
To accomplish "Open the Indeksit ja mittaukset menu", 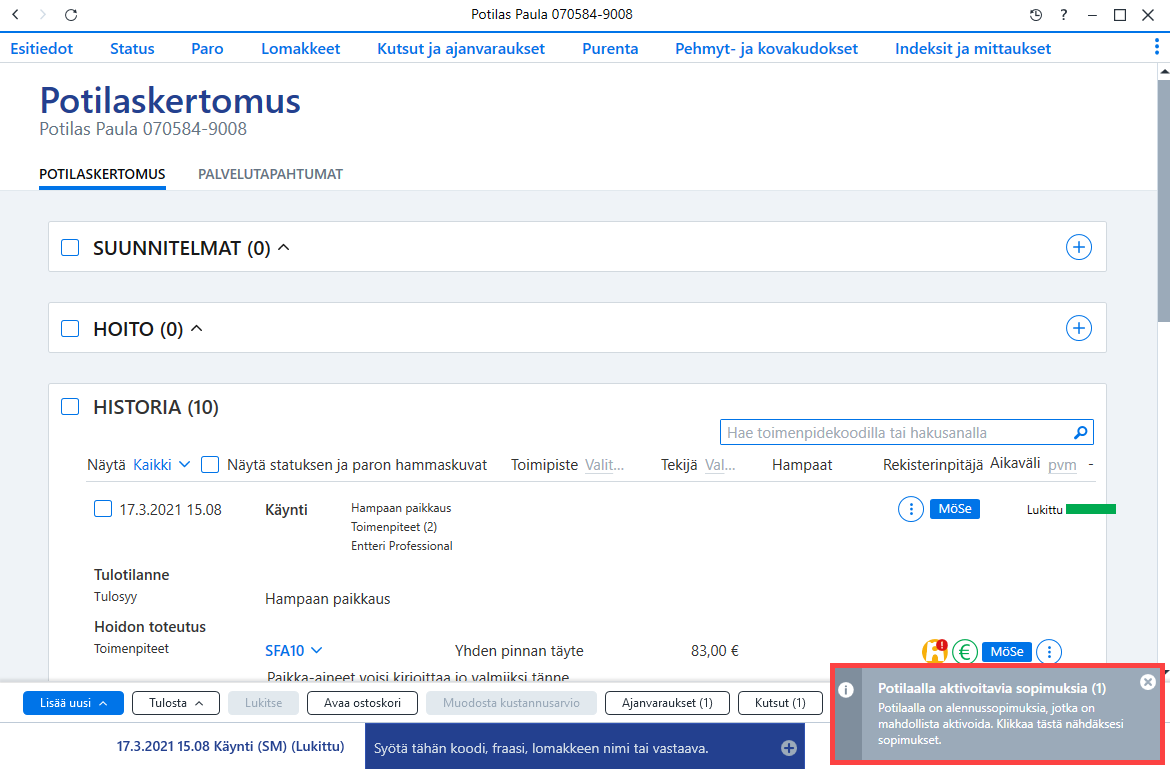I will [x=973, y=48].
